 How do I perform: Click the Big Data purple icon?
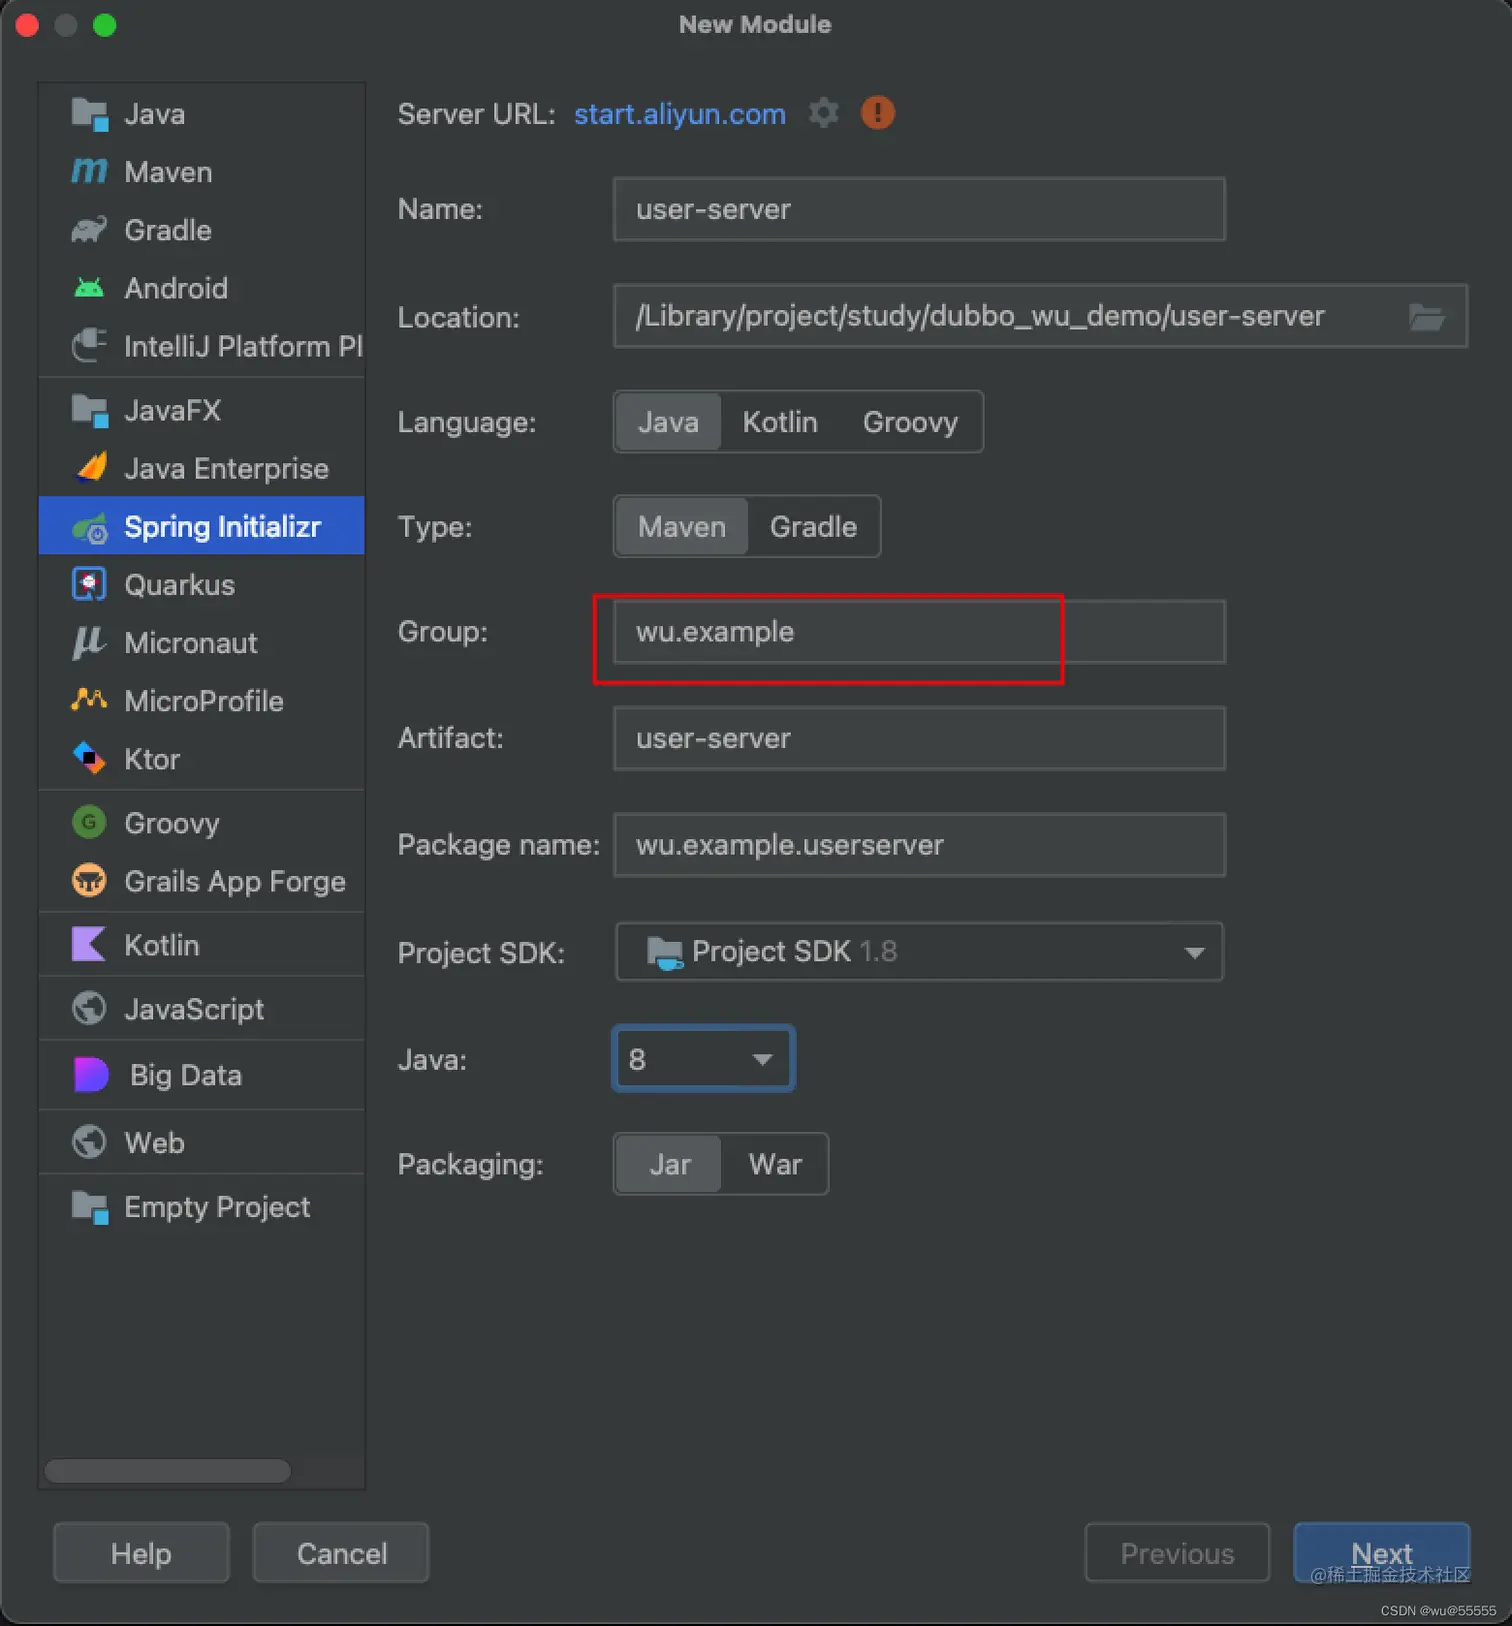(x=91, y=1075)
